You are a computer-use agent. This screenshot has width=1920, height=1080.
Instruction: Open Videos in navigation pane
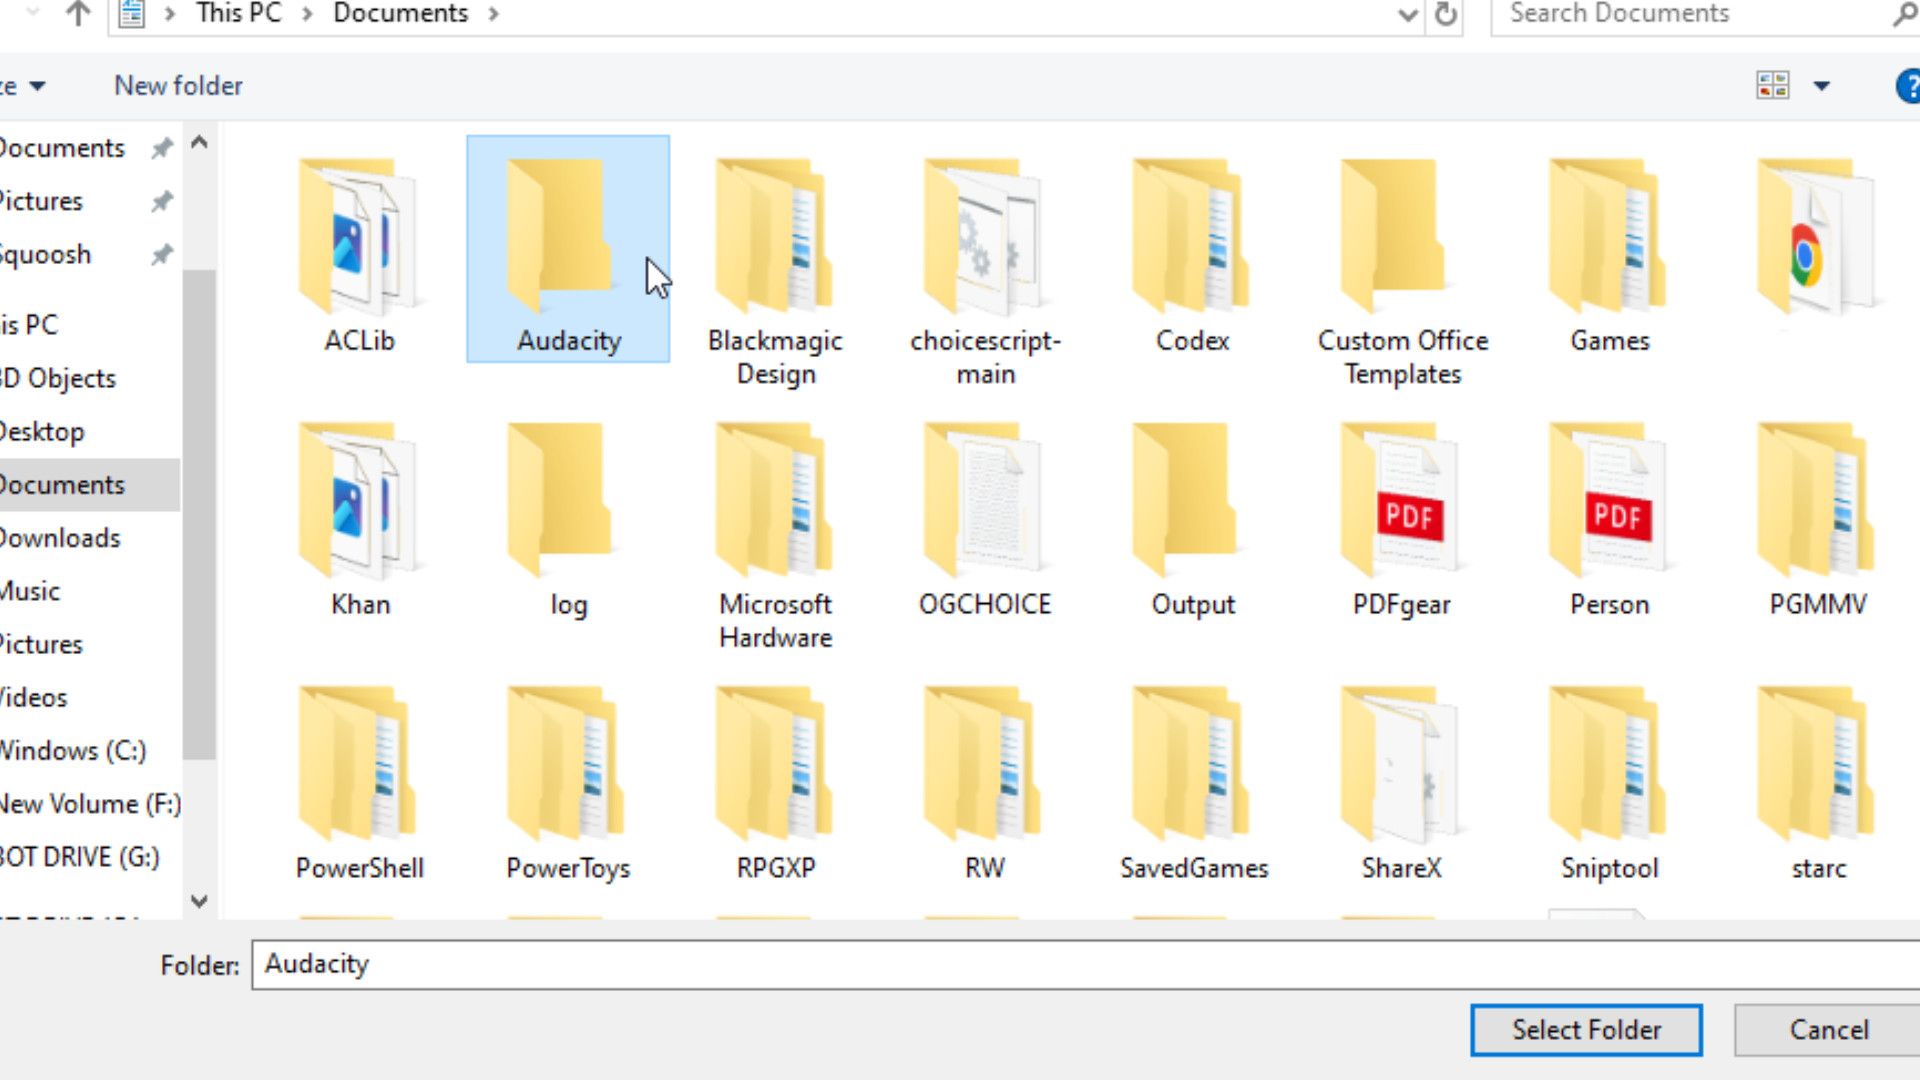pyautogui.click(x=34, y=698)
